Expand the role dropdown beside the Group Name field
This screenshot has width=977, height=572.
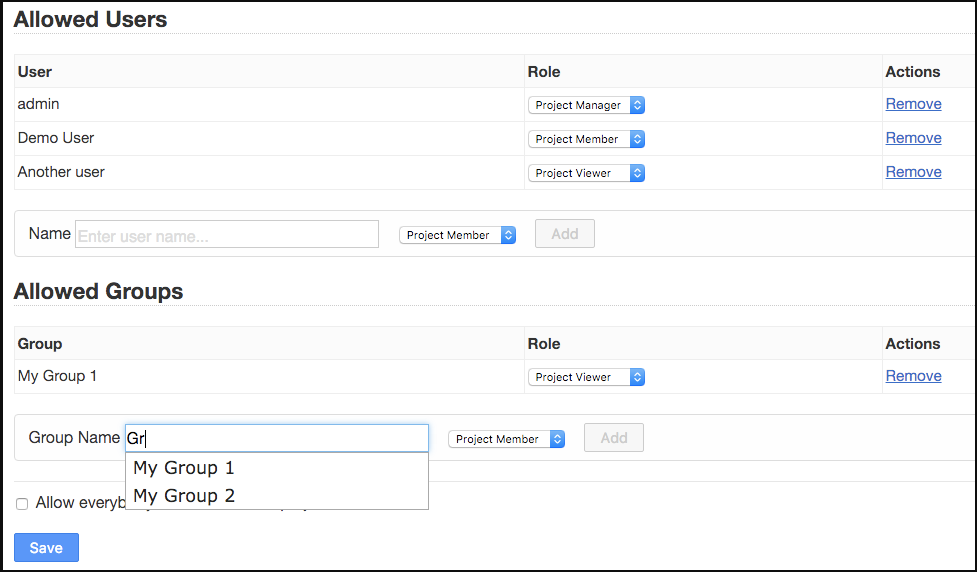506,439
